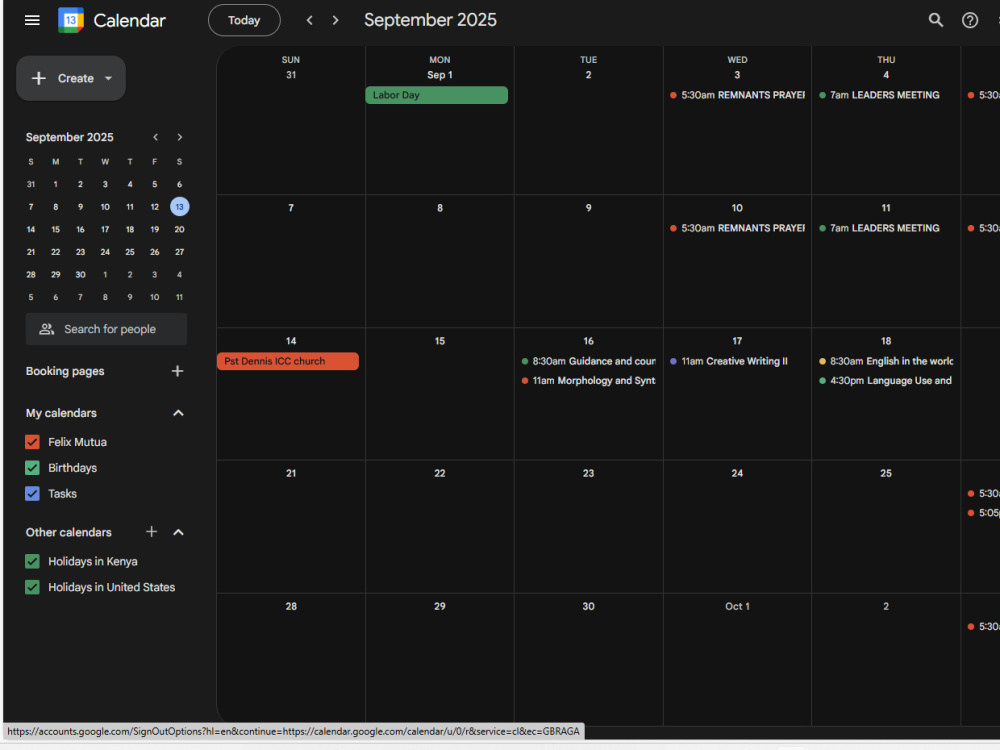Toggle Felix Mutua calendar checkbox
Viewport: 1000px width, 750px height.
[x=33, y=442]
